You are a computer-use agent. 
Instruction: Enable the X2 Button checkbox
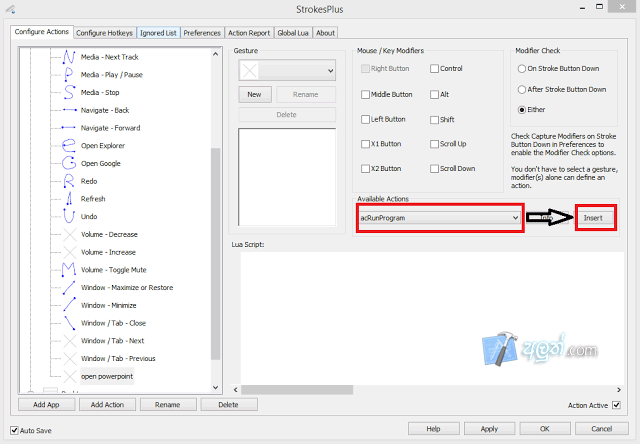pyautogui.click(x=365, y=169)
